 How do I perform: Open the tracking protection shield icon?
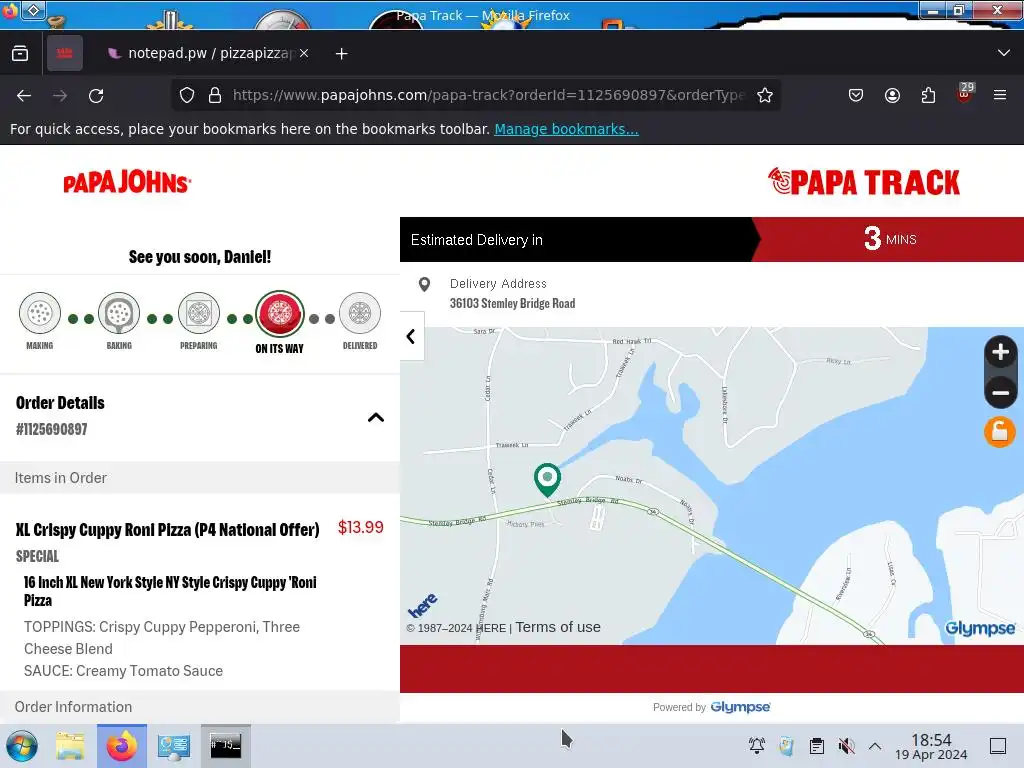point(187,95)
